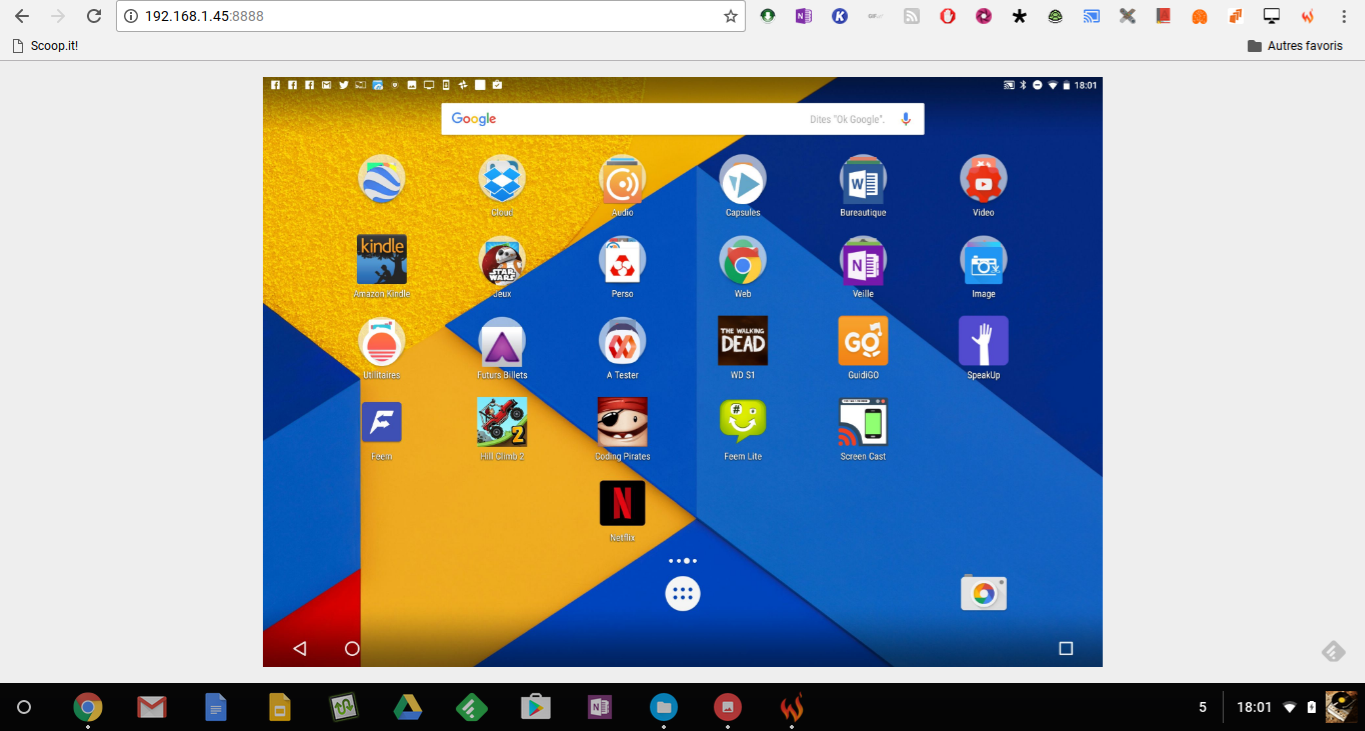Click the blue K extension icon
This screenshot has width=1365, height=731.
click(839, 16)
